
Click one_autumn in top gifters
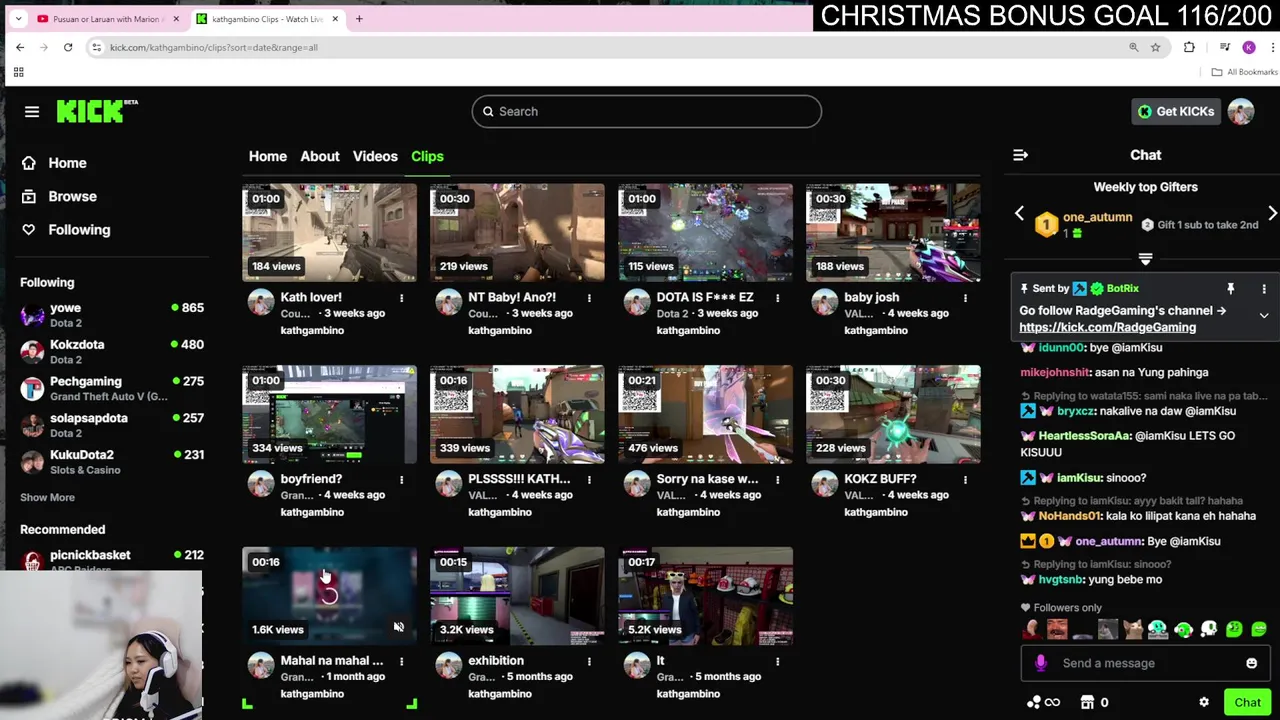(1097, 217)
